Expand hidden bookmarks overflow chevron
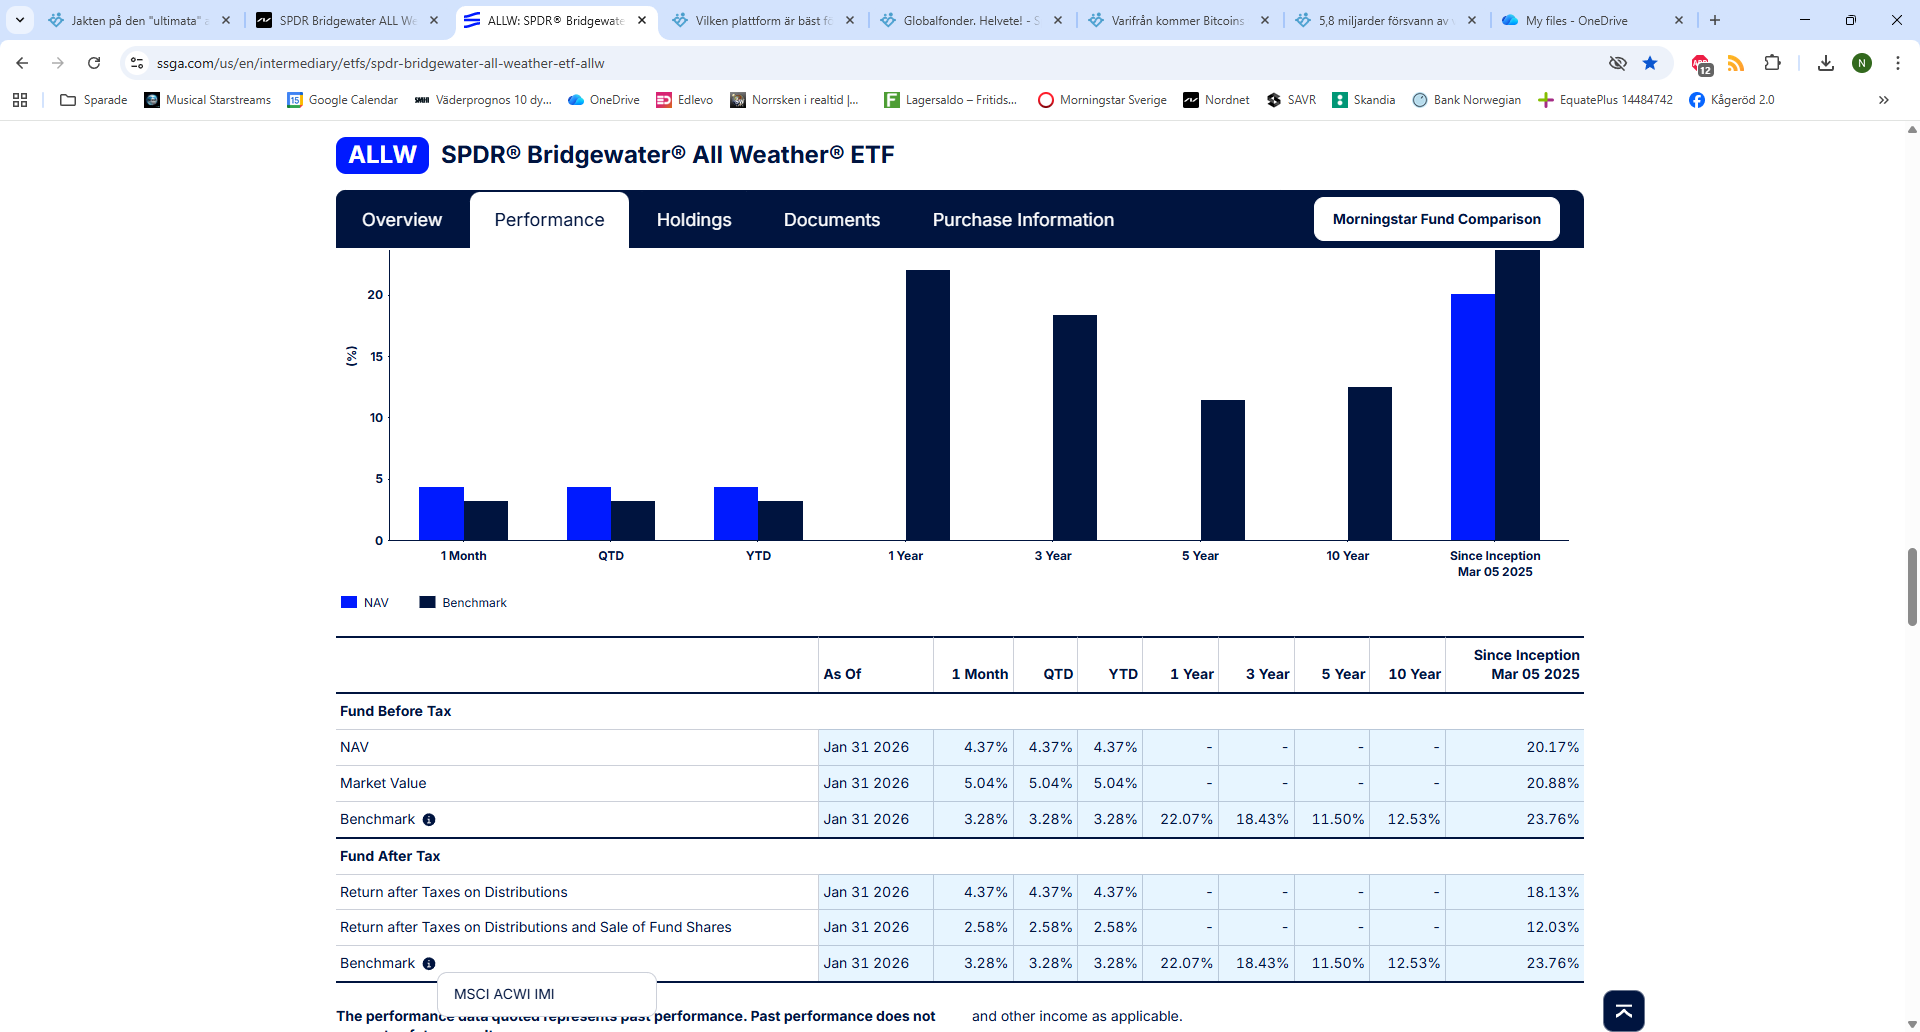Viewport: 1920px width, 1032px height. (x=1884, y=100)
